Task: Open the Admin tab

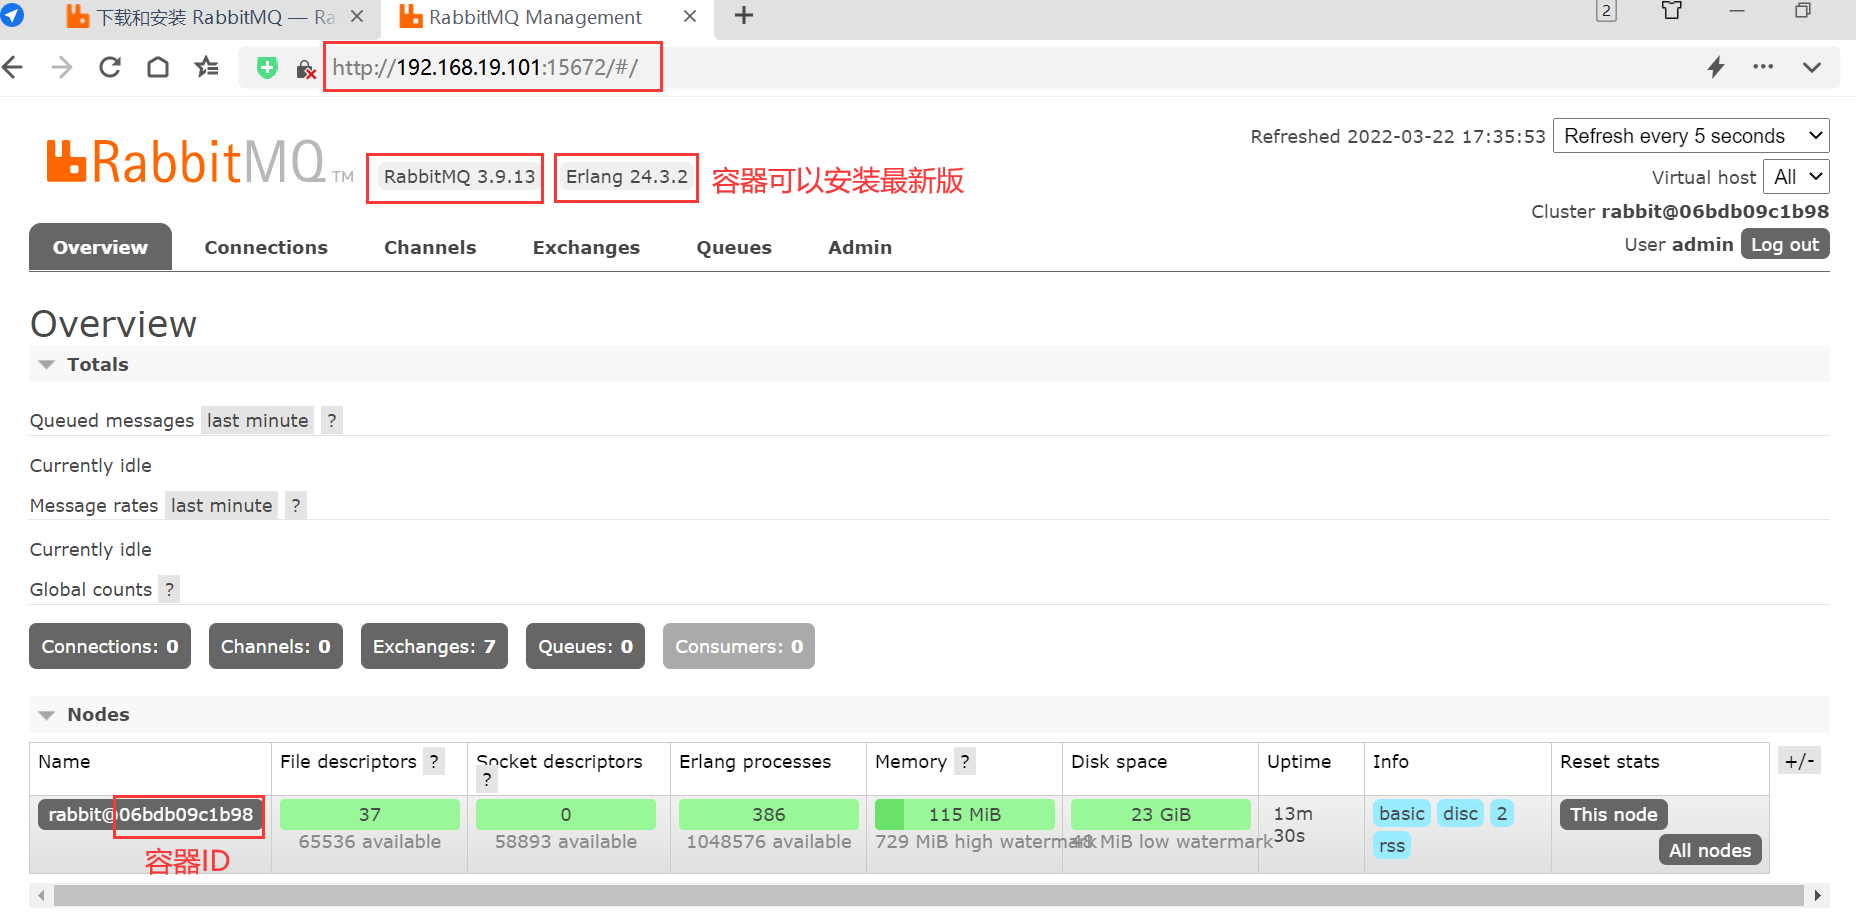Action: [x=860, y=247]
